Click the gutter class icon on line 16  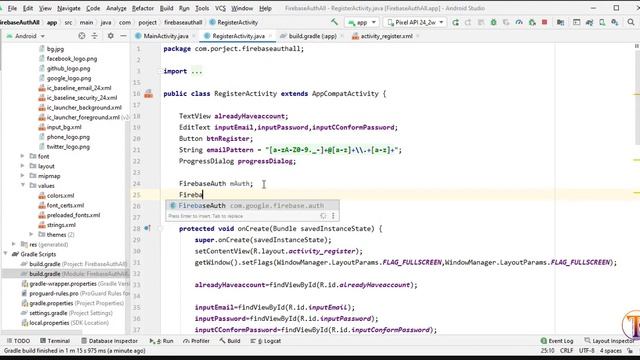(149, 94)
